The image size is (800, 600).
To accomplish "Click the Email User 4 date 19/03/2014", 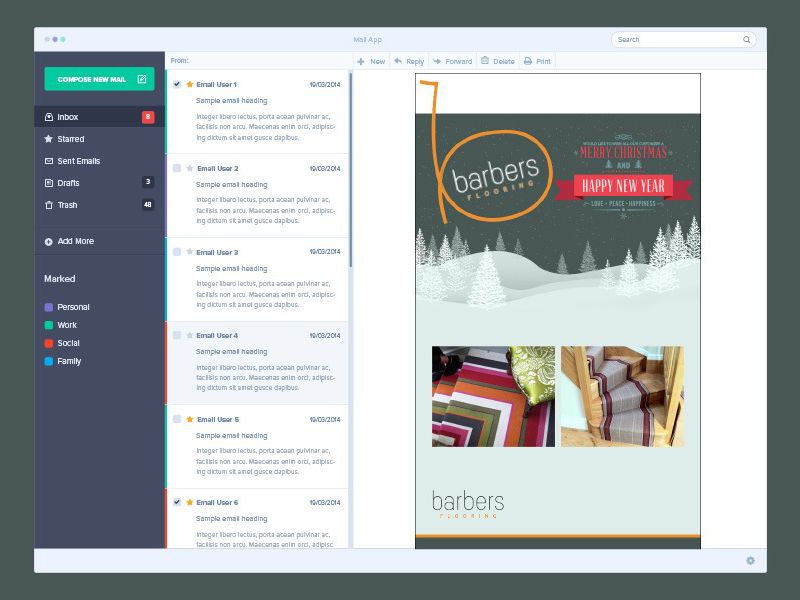I will (x=325, y=335).
